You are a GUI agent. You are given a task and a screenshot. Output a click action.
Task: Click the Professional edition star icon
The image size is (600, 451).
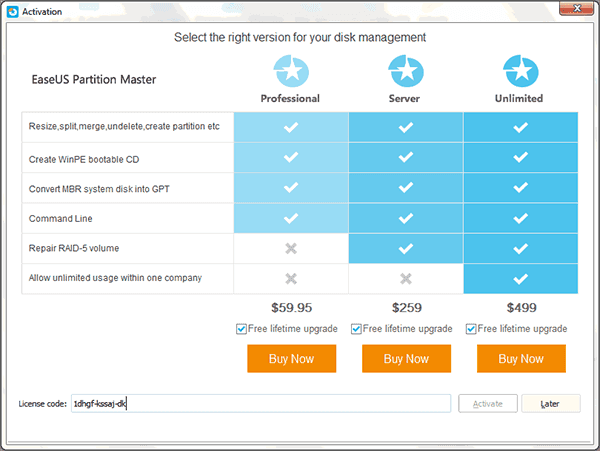click(291, 71)
